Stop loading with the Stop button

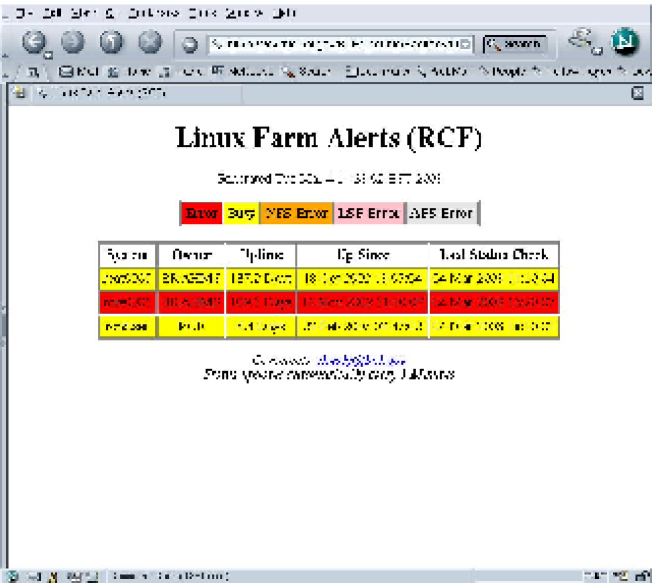point(150,41)
